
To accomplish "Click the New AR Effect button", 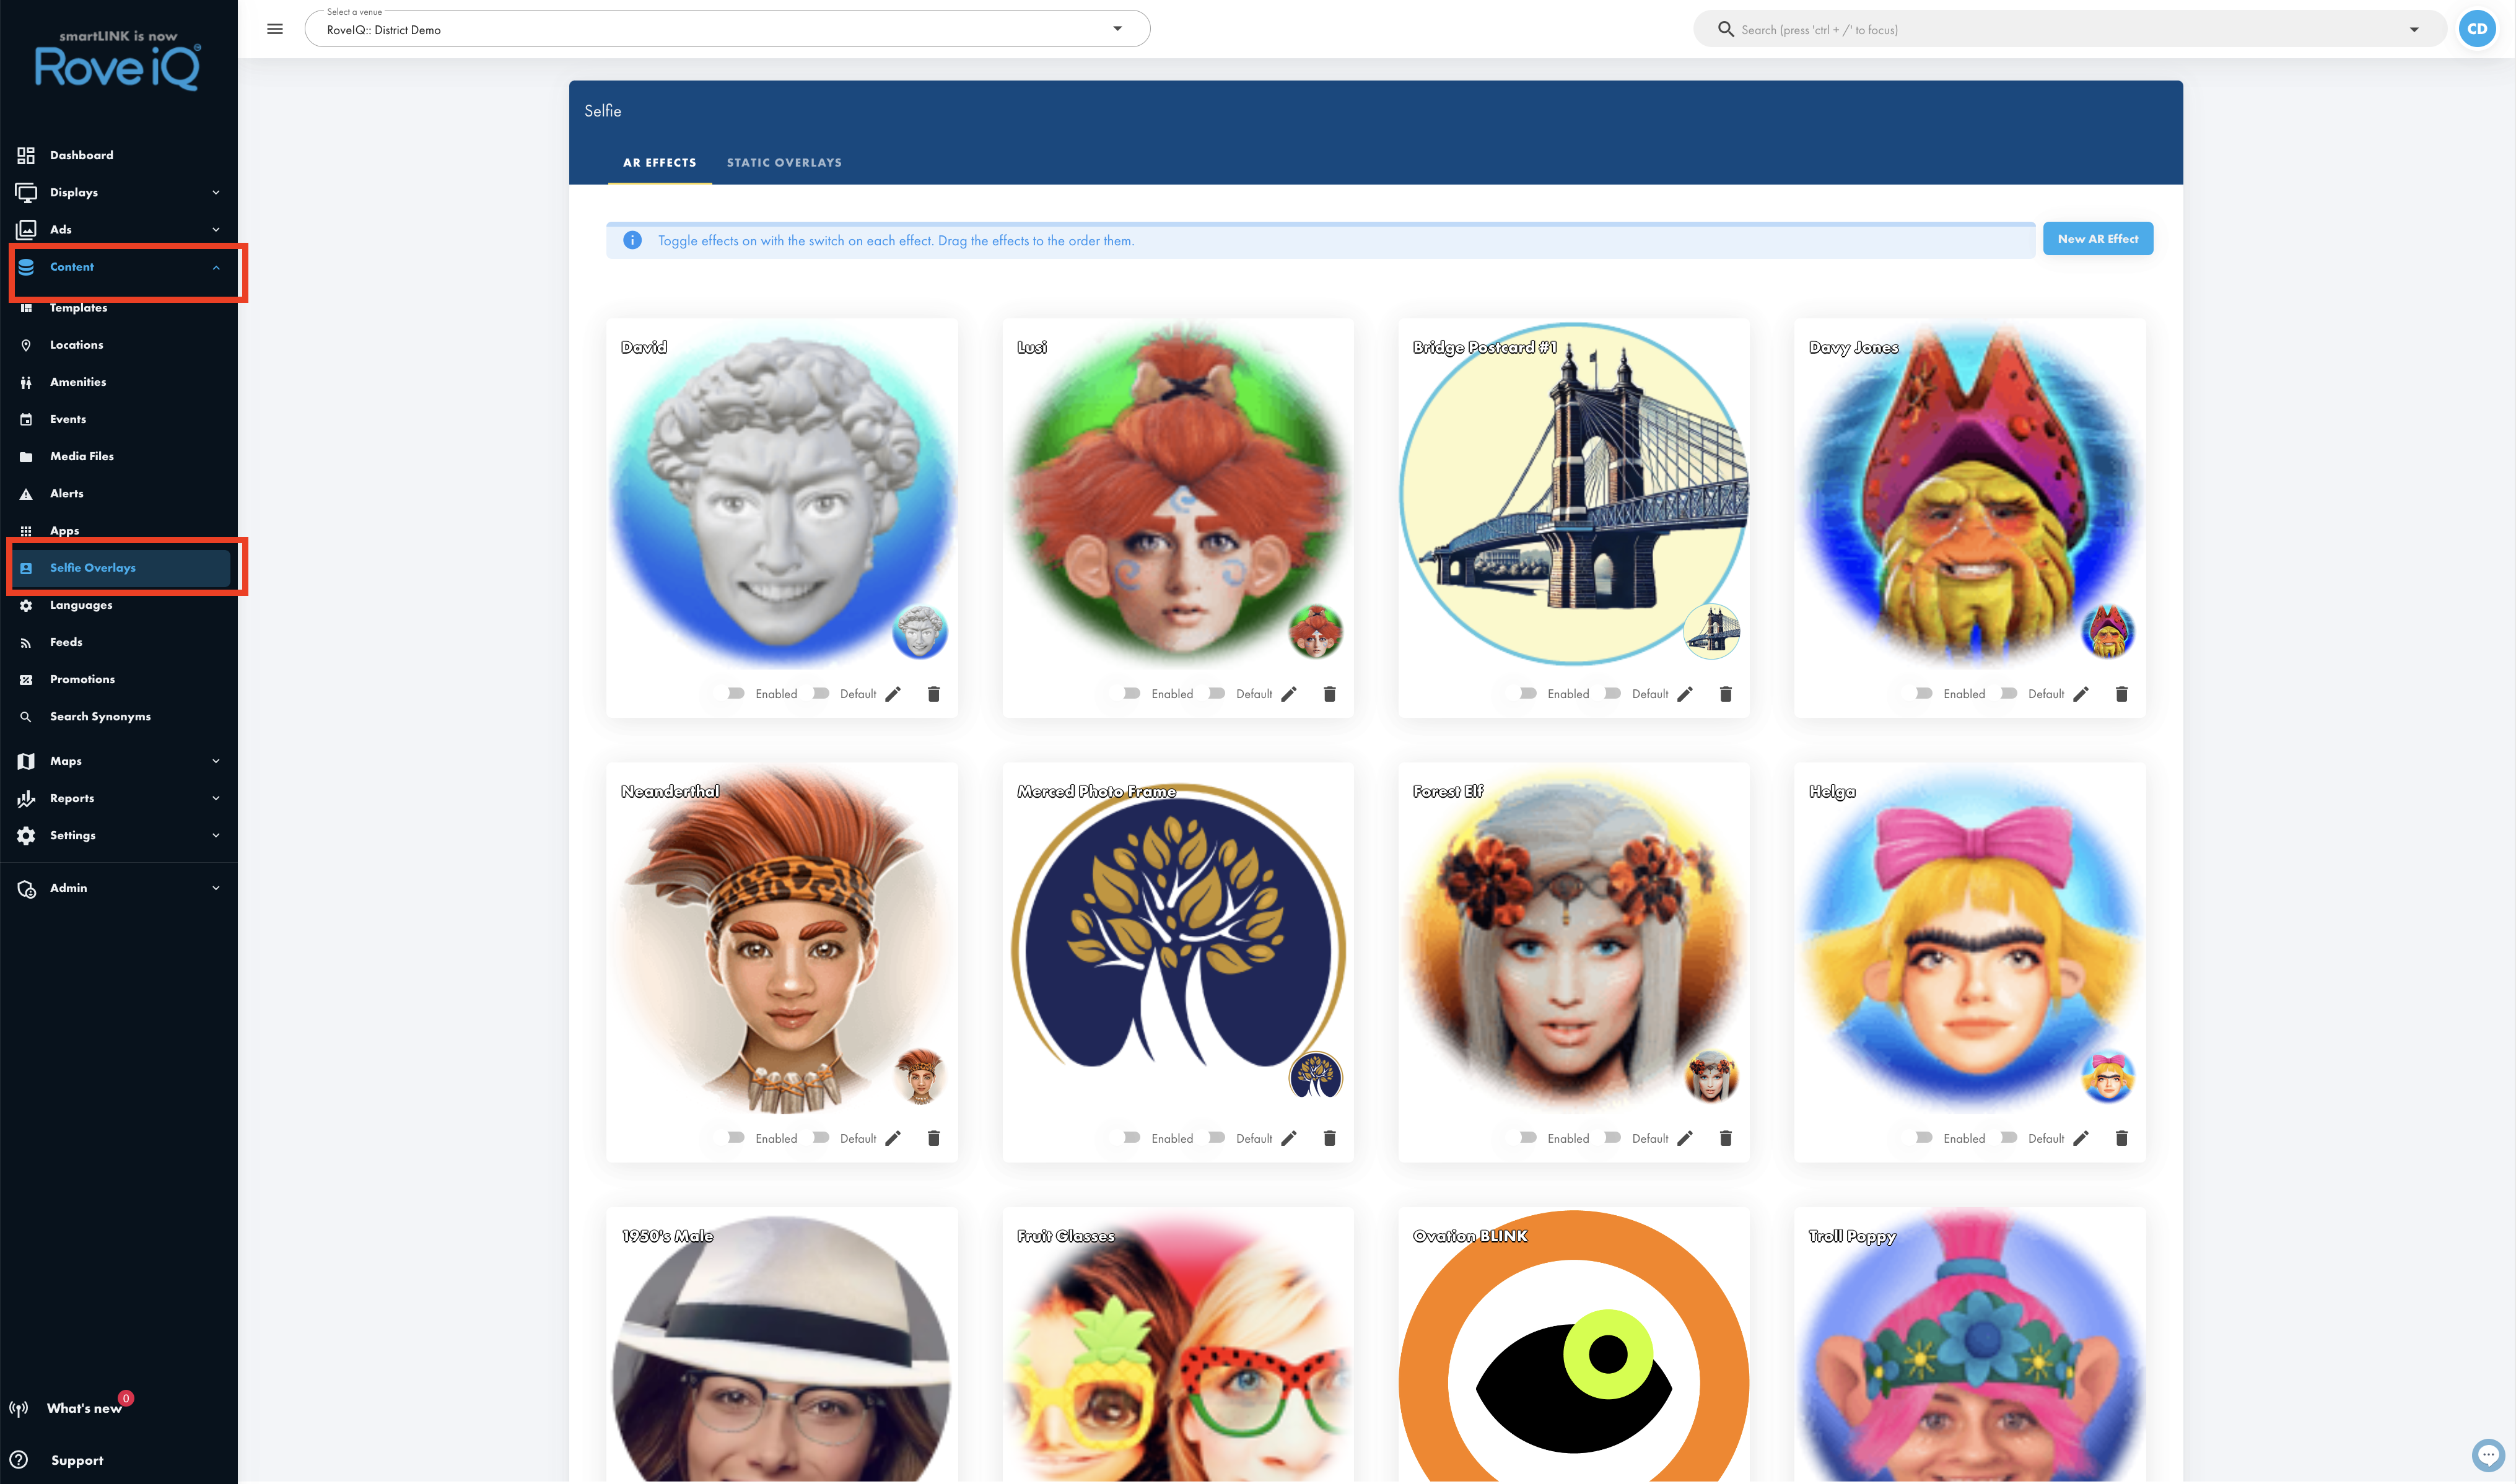I will pos(2097,239).
